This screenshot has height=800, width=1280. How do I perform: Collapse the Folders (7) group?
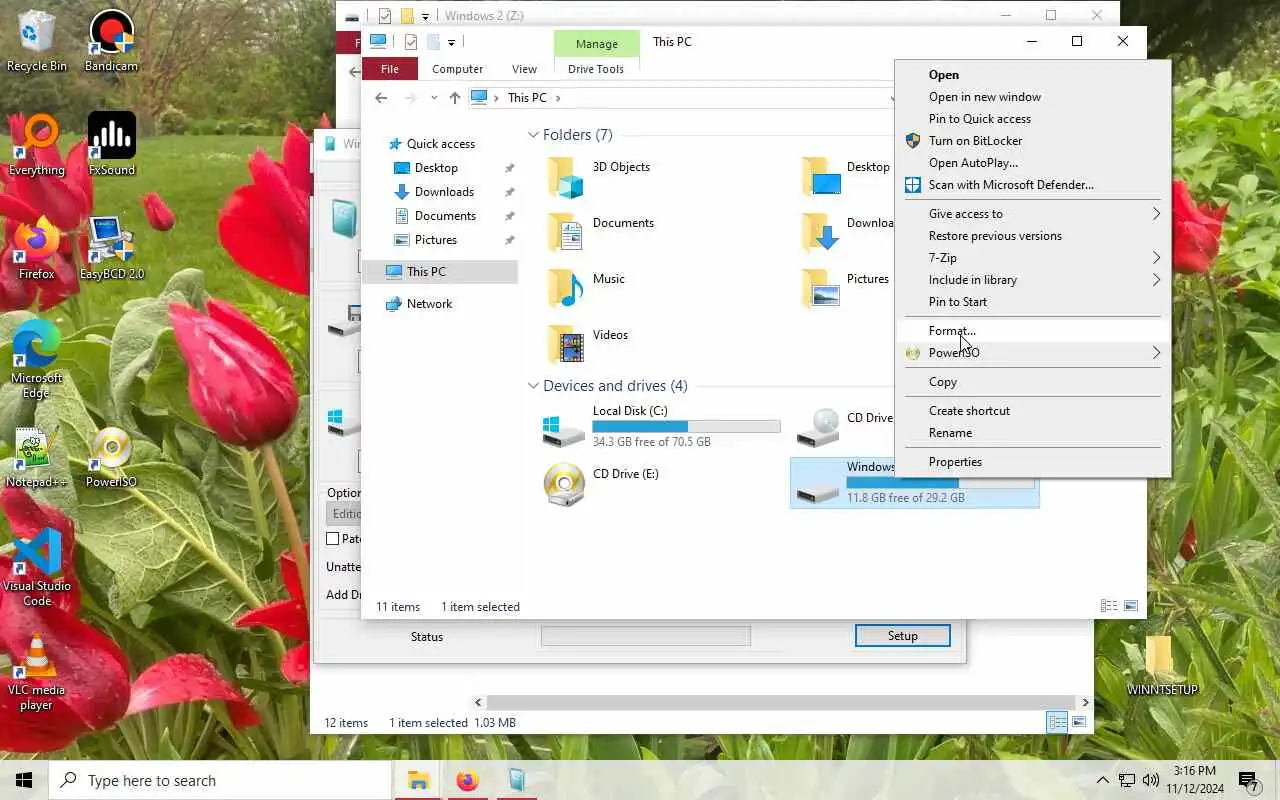(533, 135)
